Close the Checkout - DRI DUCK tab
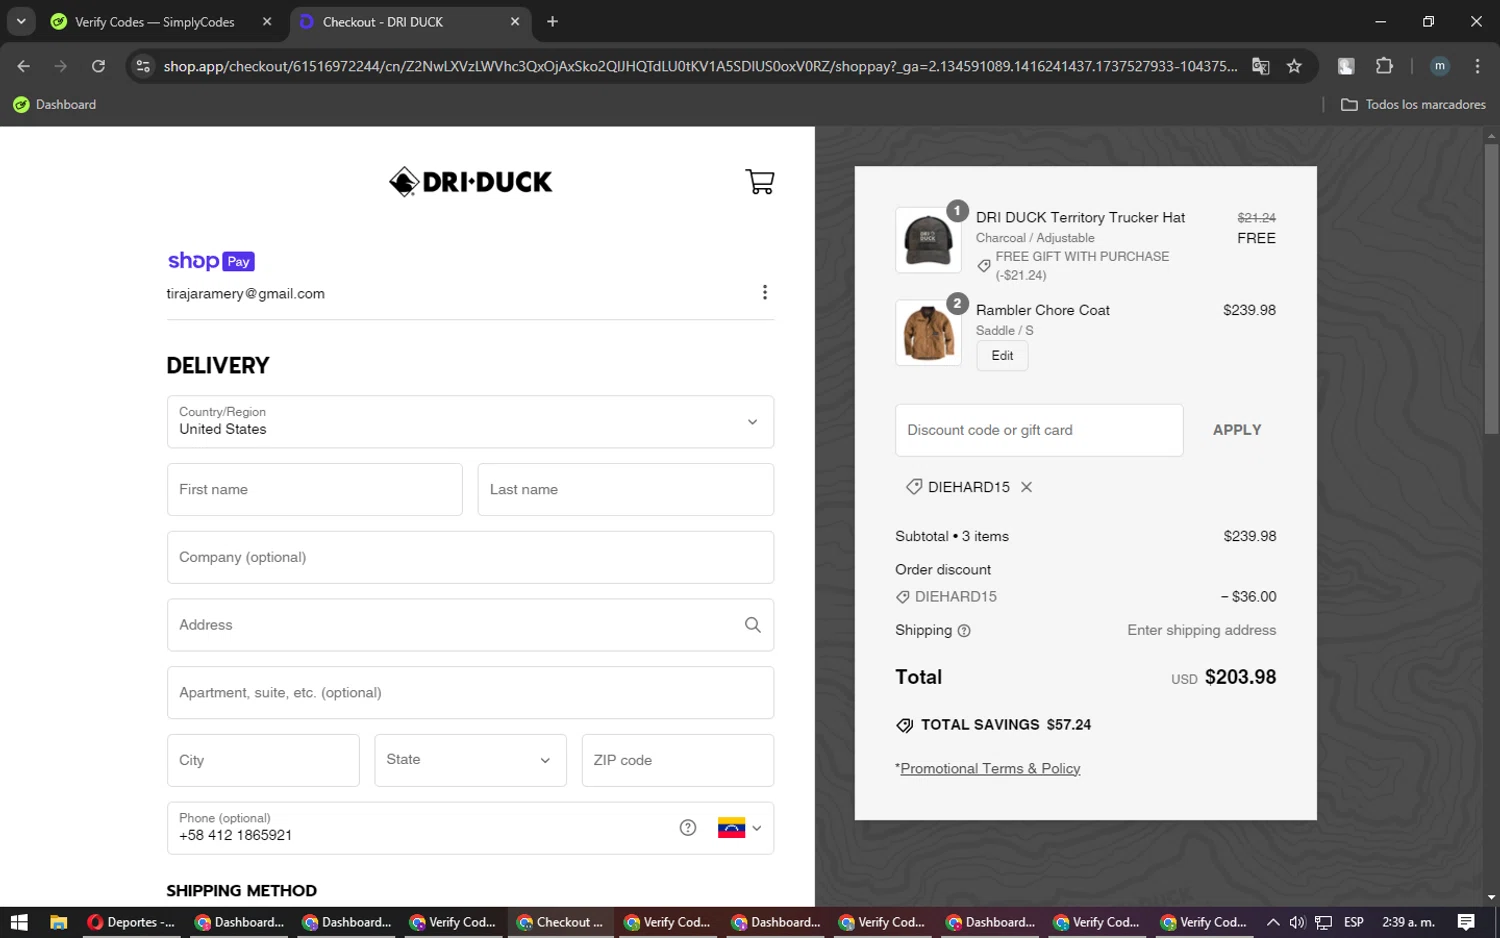The width and height of the screenshot is (1500, 938). (x=515, y=21)
